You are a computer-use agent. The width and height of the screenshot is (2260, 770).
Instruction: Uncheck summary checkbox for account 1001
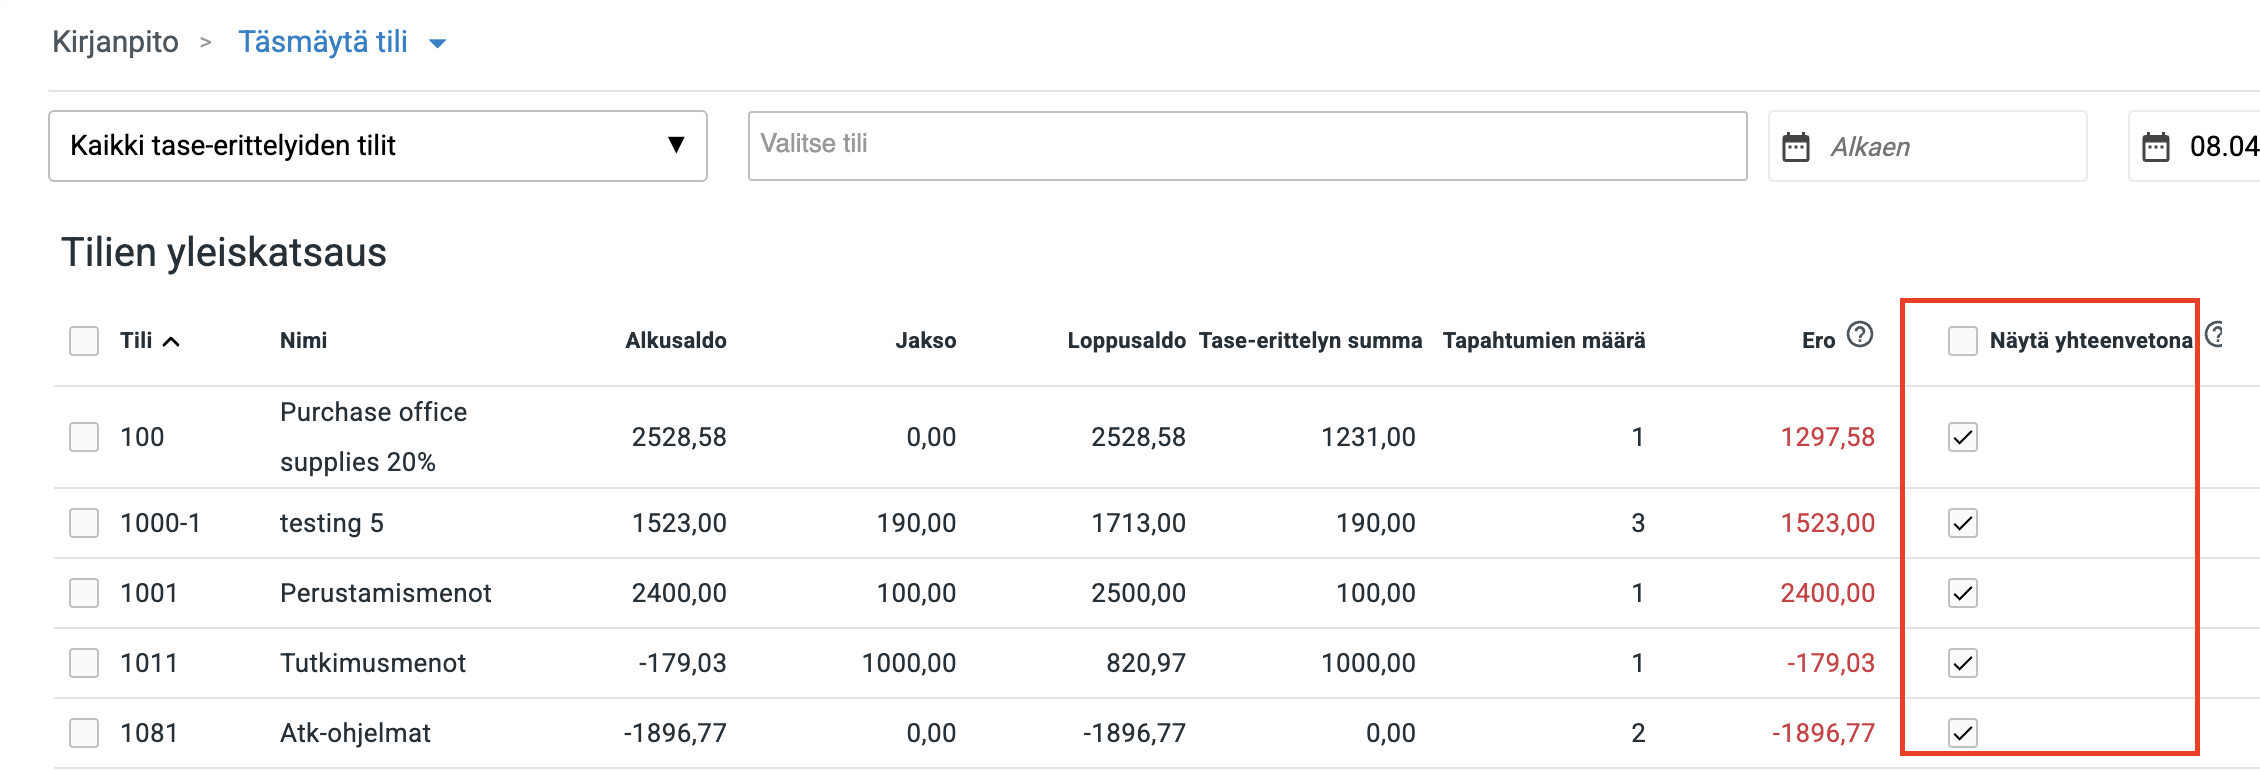[1962, 593]
